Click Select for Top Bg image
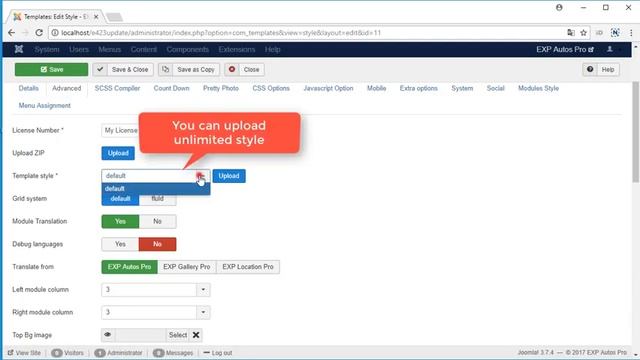The image size is (640, 360). click(x=178, y=335)
